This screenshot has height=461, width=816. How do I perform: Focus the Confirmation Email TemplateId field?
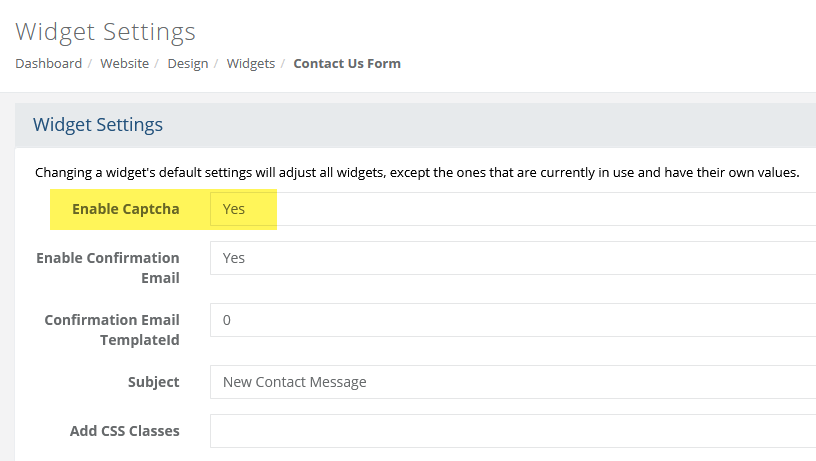pyautogui.click(x=513, y=320)
